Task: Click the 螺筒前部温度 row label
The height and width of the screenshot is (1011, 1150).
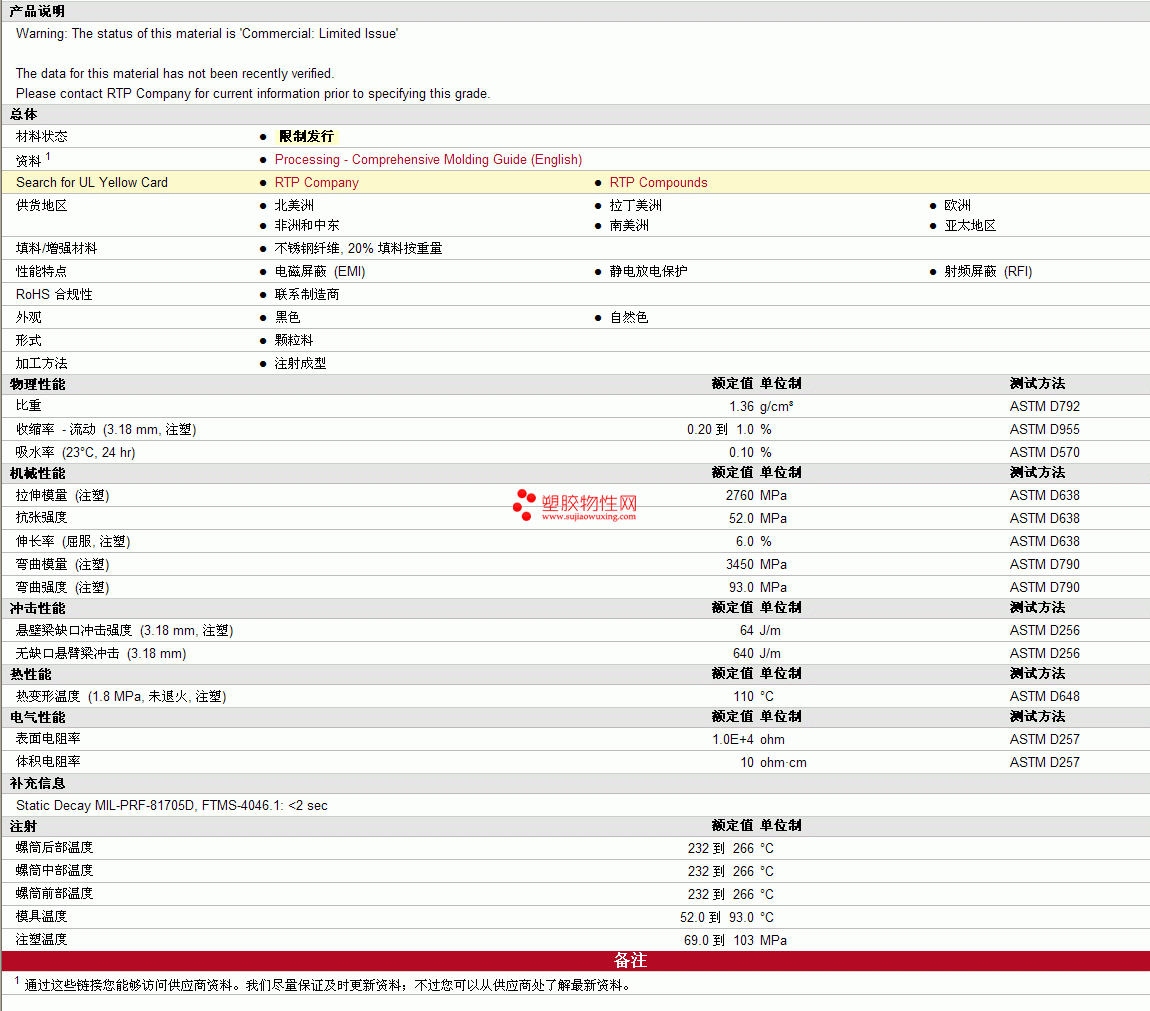Action: click(54, 893)
